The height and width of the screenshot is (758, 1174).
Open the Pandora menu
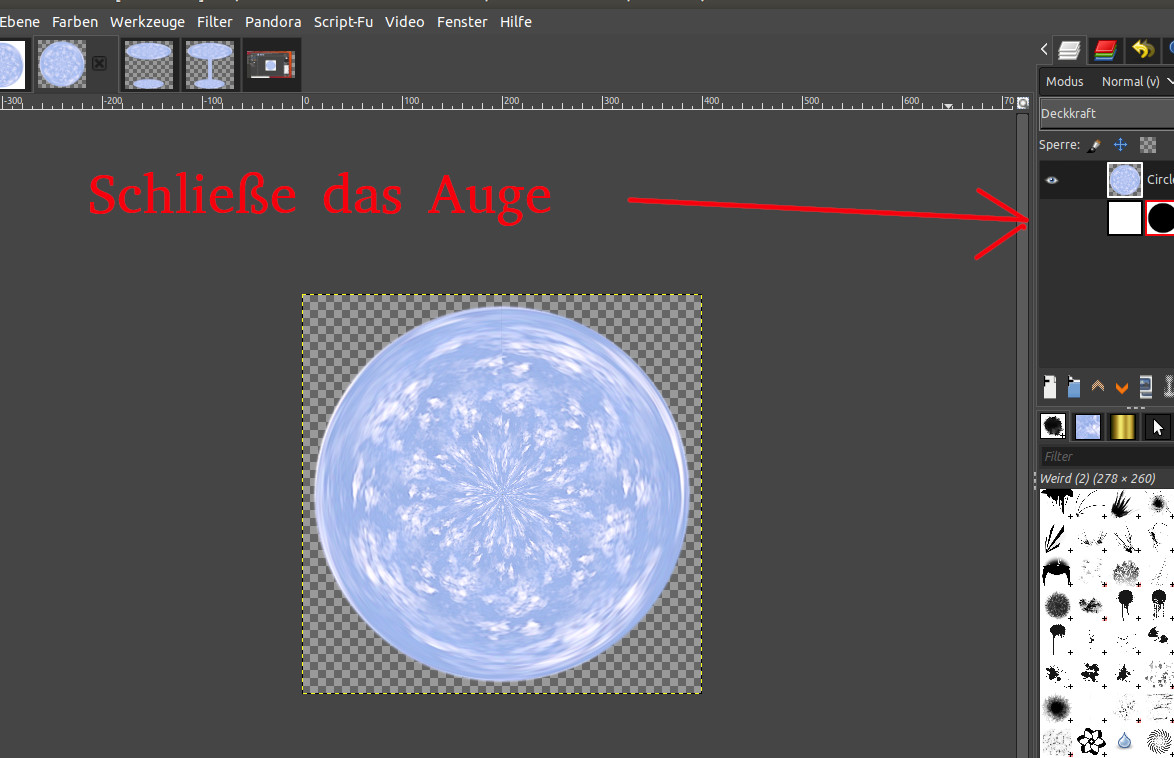coord(273,22)
